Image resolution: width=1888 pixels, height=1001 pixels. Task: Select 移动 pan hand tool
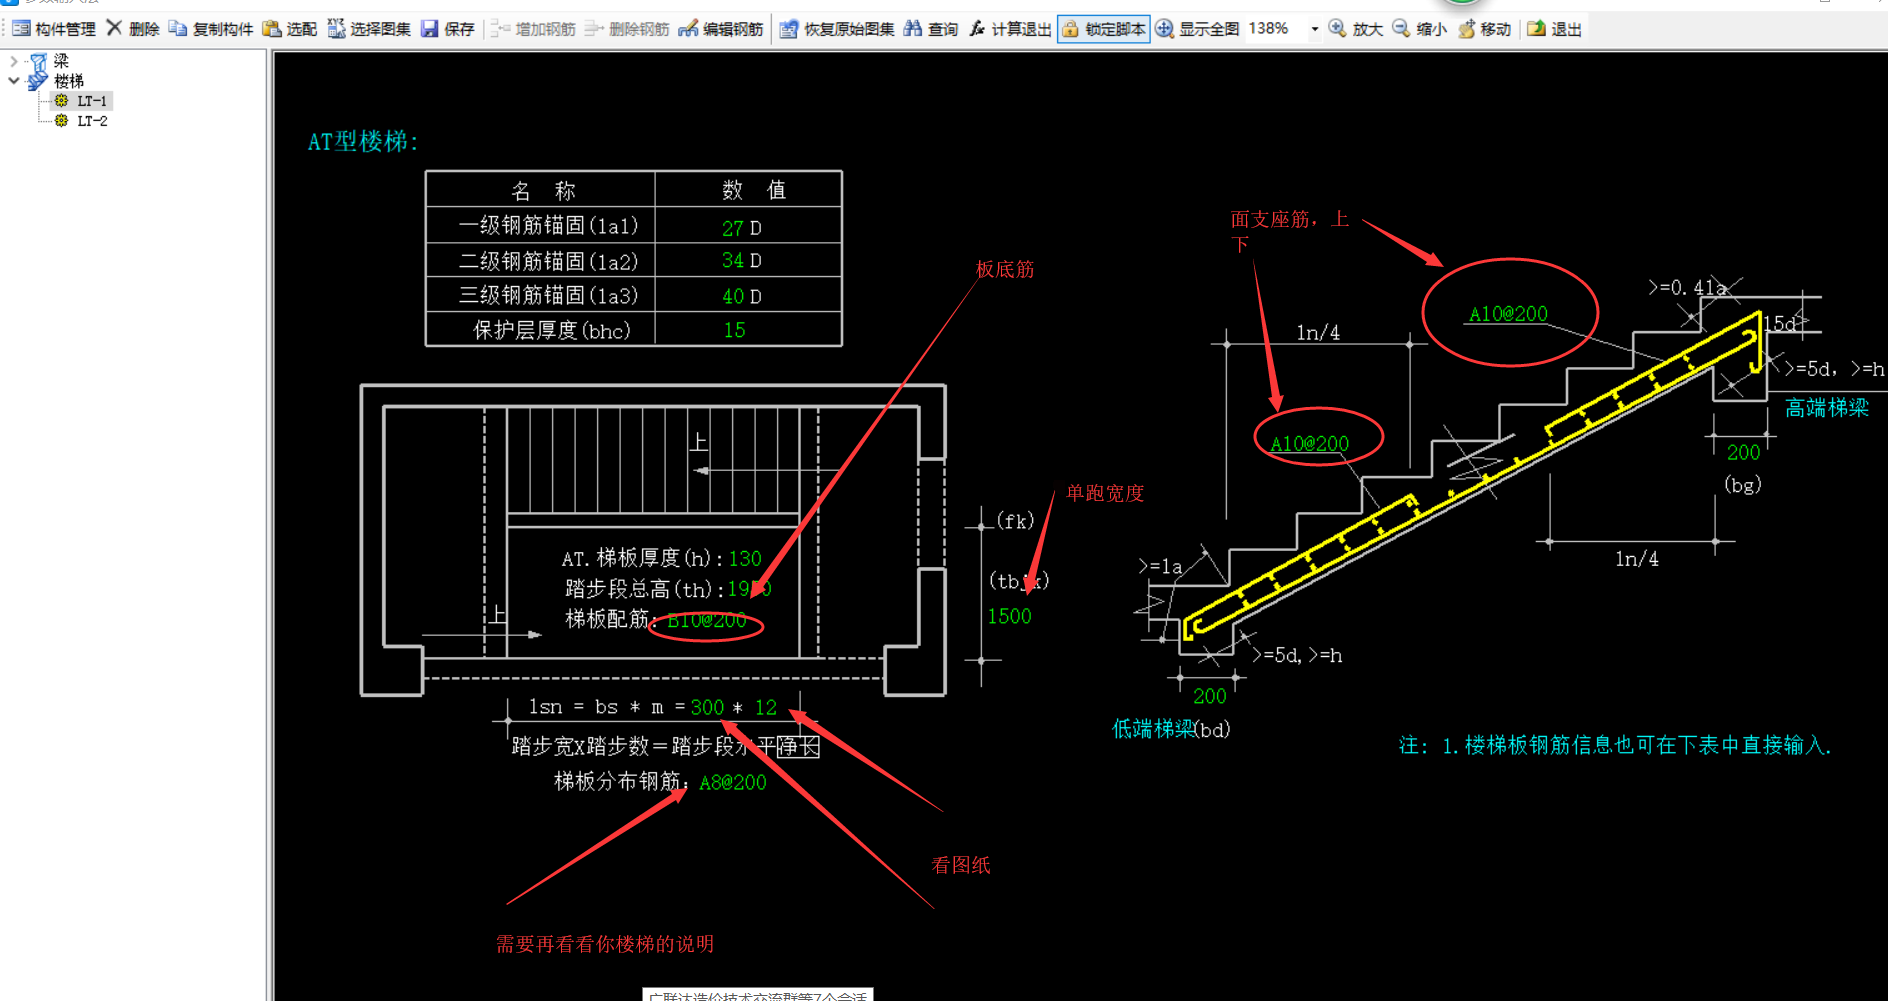[1484, 29]
